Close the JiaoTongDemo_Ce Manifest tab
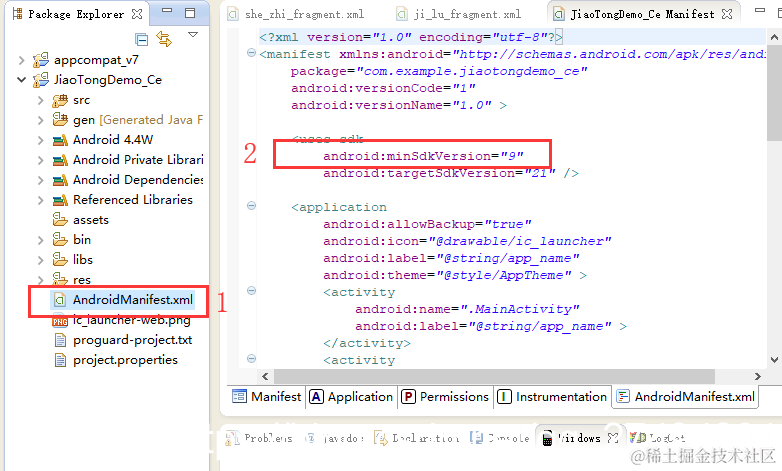Screen dimensions: 782x471 [x=727, y=14]
